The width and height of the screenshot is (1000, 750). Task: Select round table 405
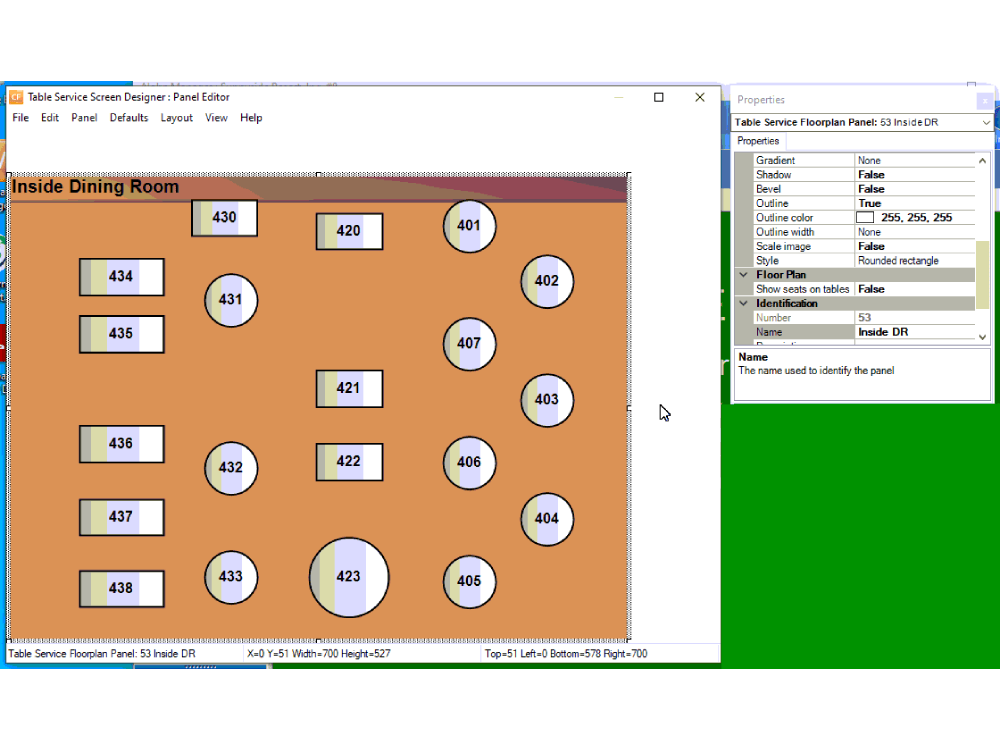[x=469, y=582]
